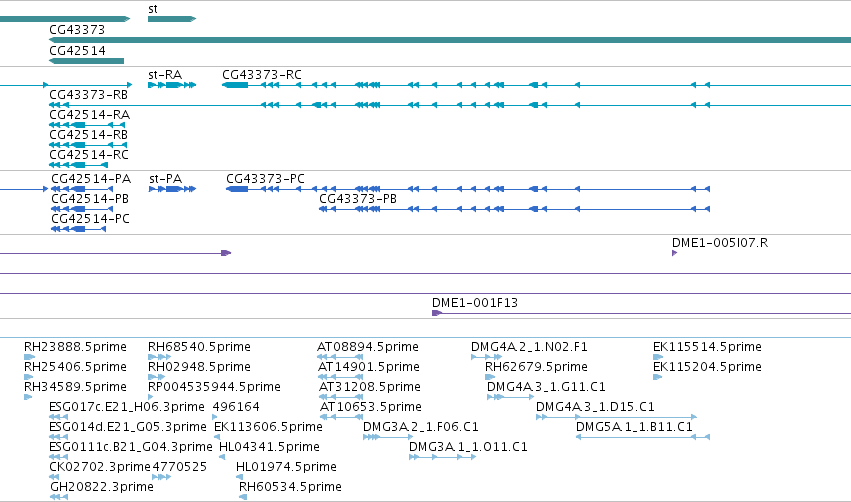Click ESG014d.E21_G05.3prime label
Viewport: 851px width, 502px height.
128,427
